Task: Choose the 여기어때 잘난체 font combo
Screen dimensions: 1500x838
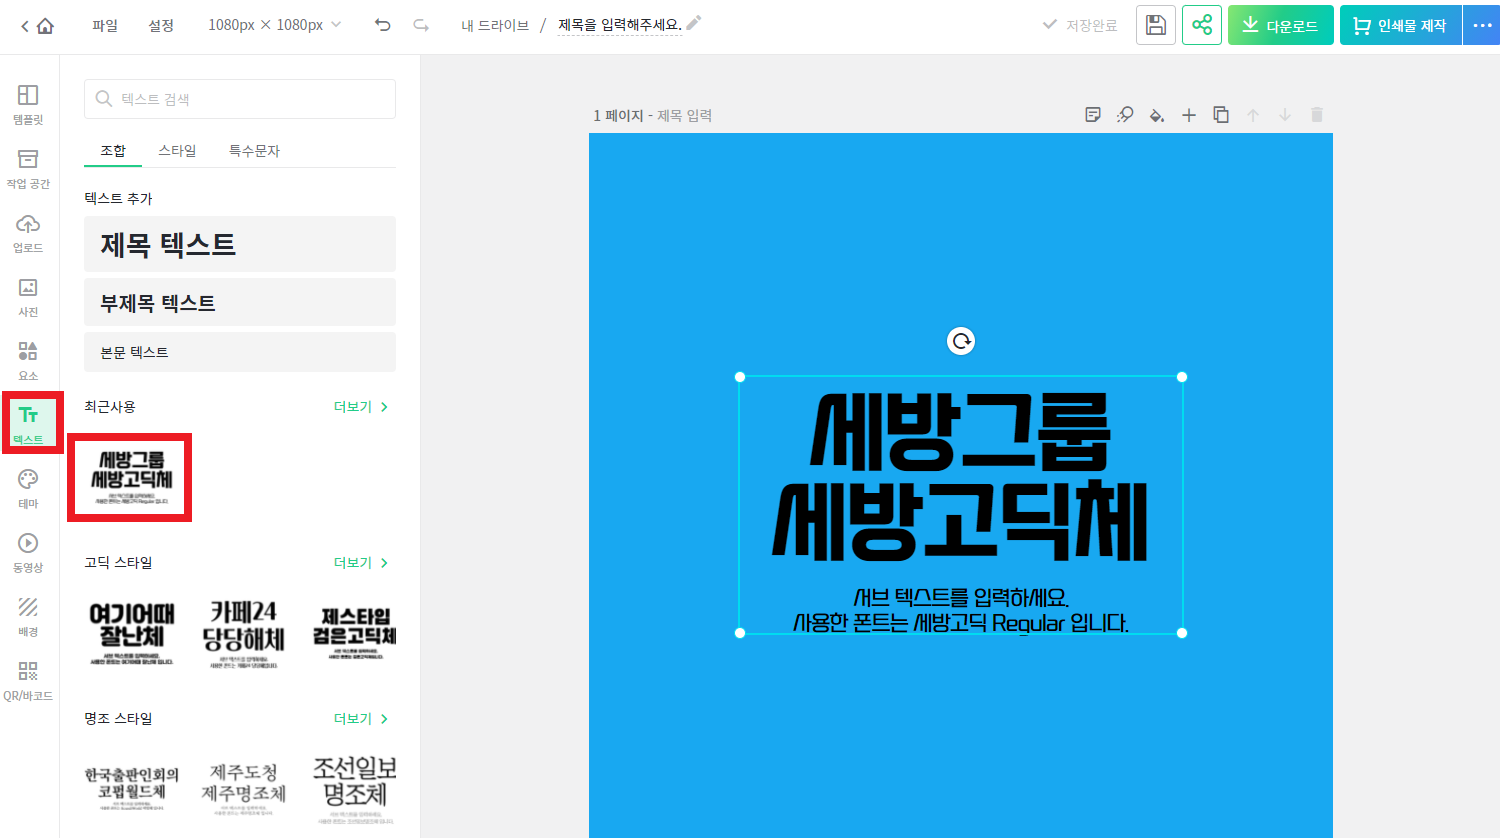Action: pos(132,633)
